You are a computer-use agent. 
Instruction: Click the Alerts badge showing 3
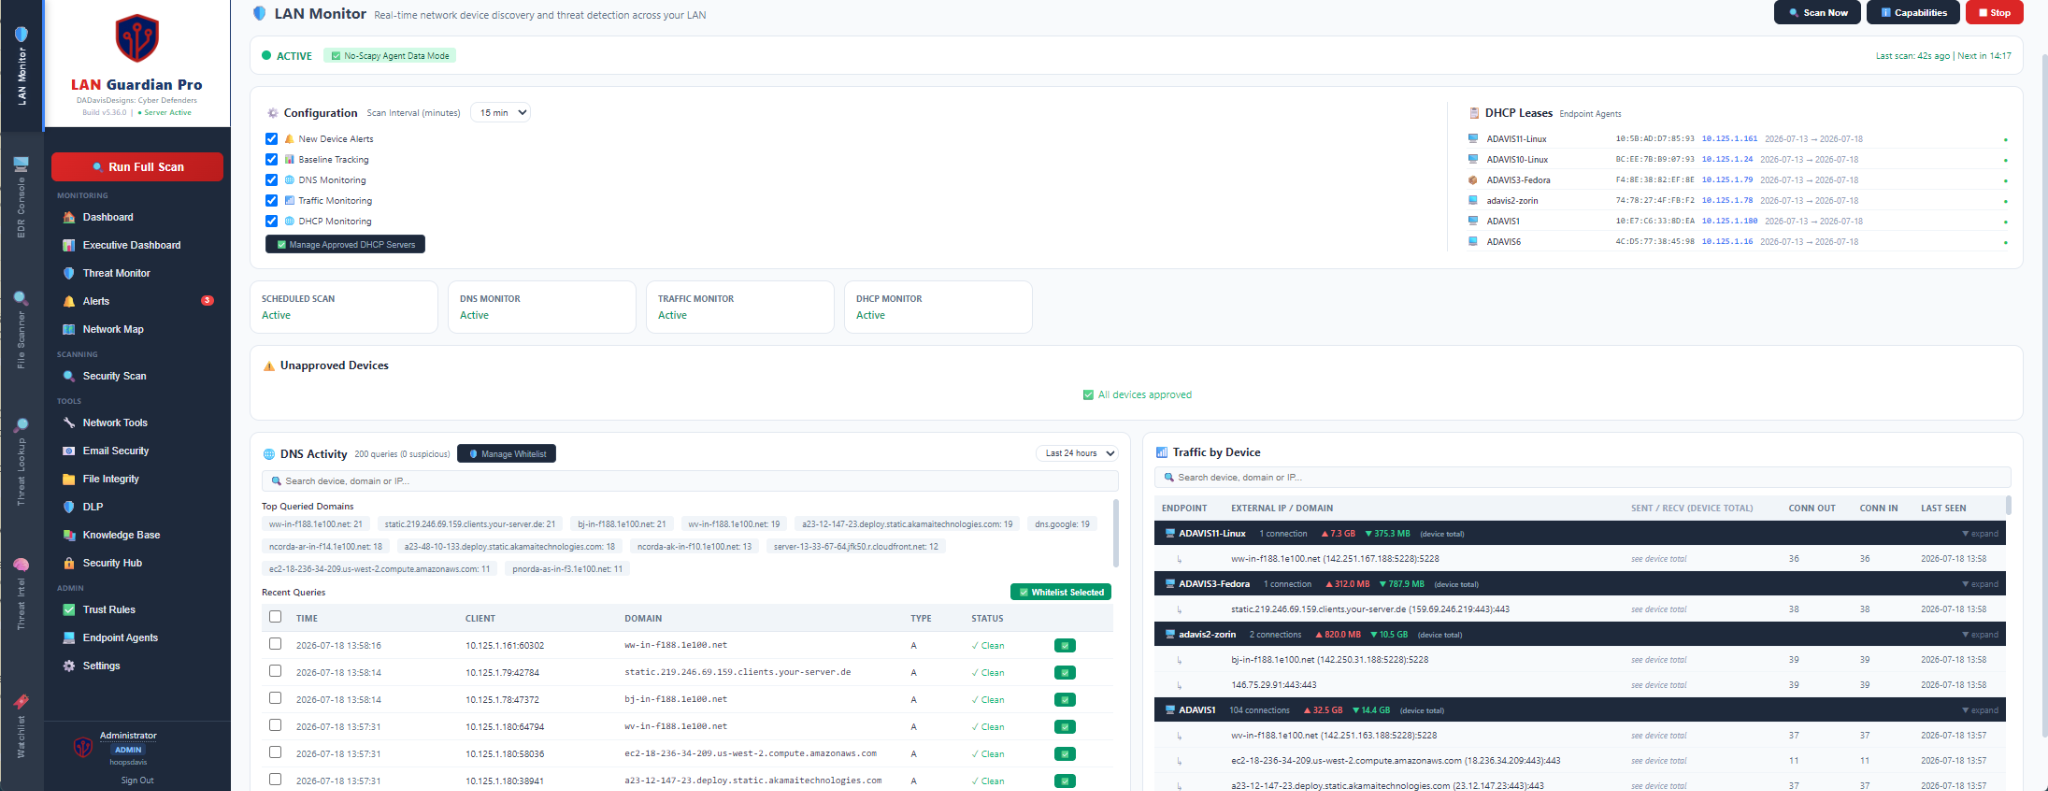coord(207,301)
